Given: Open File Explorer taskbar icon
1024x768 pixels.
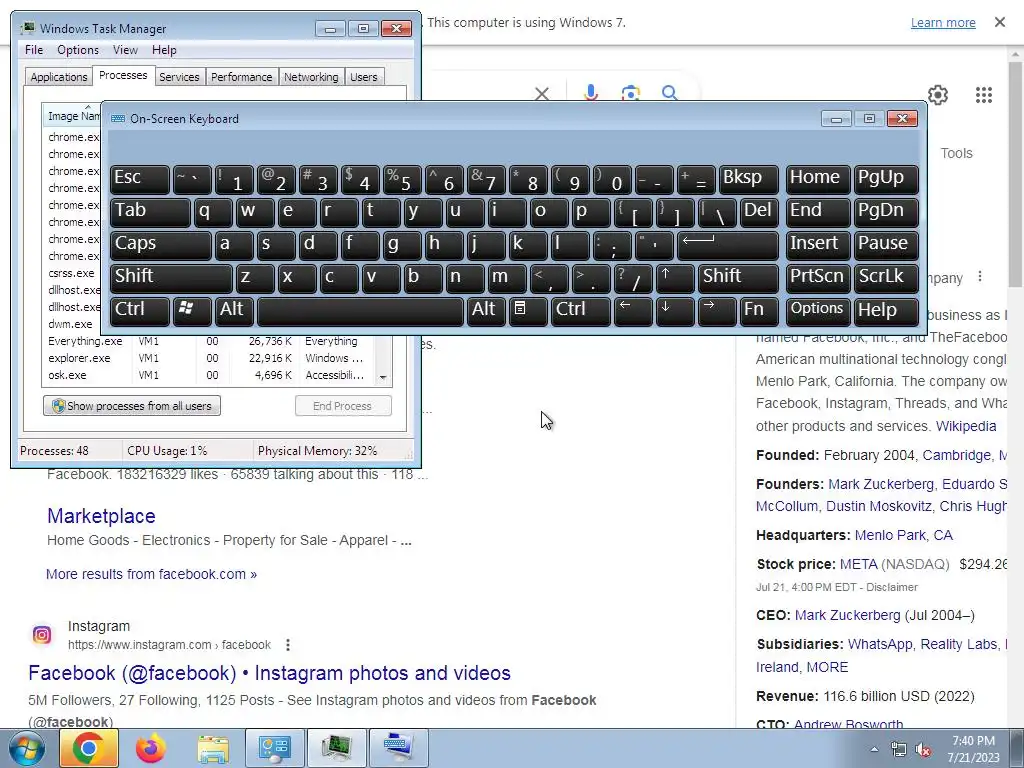Looking at the screenshot, I should [x=213, y=748].
